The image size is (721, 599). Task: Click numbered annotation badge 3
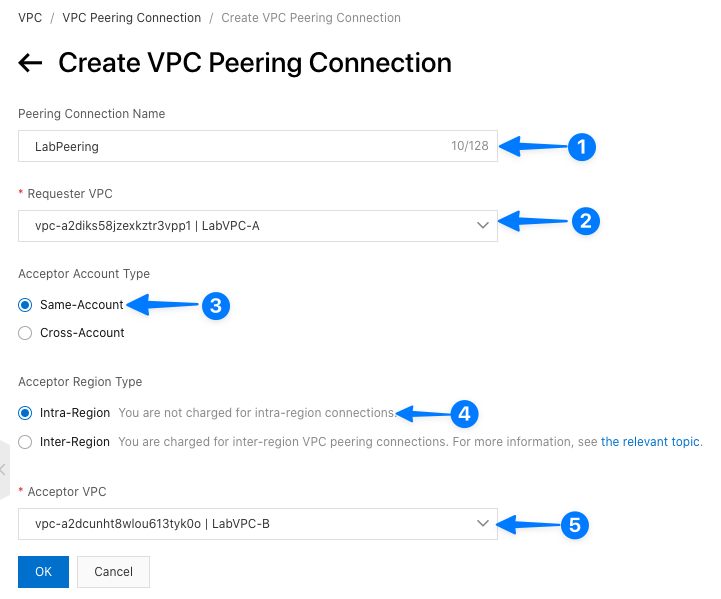coord(216,305)
